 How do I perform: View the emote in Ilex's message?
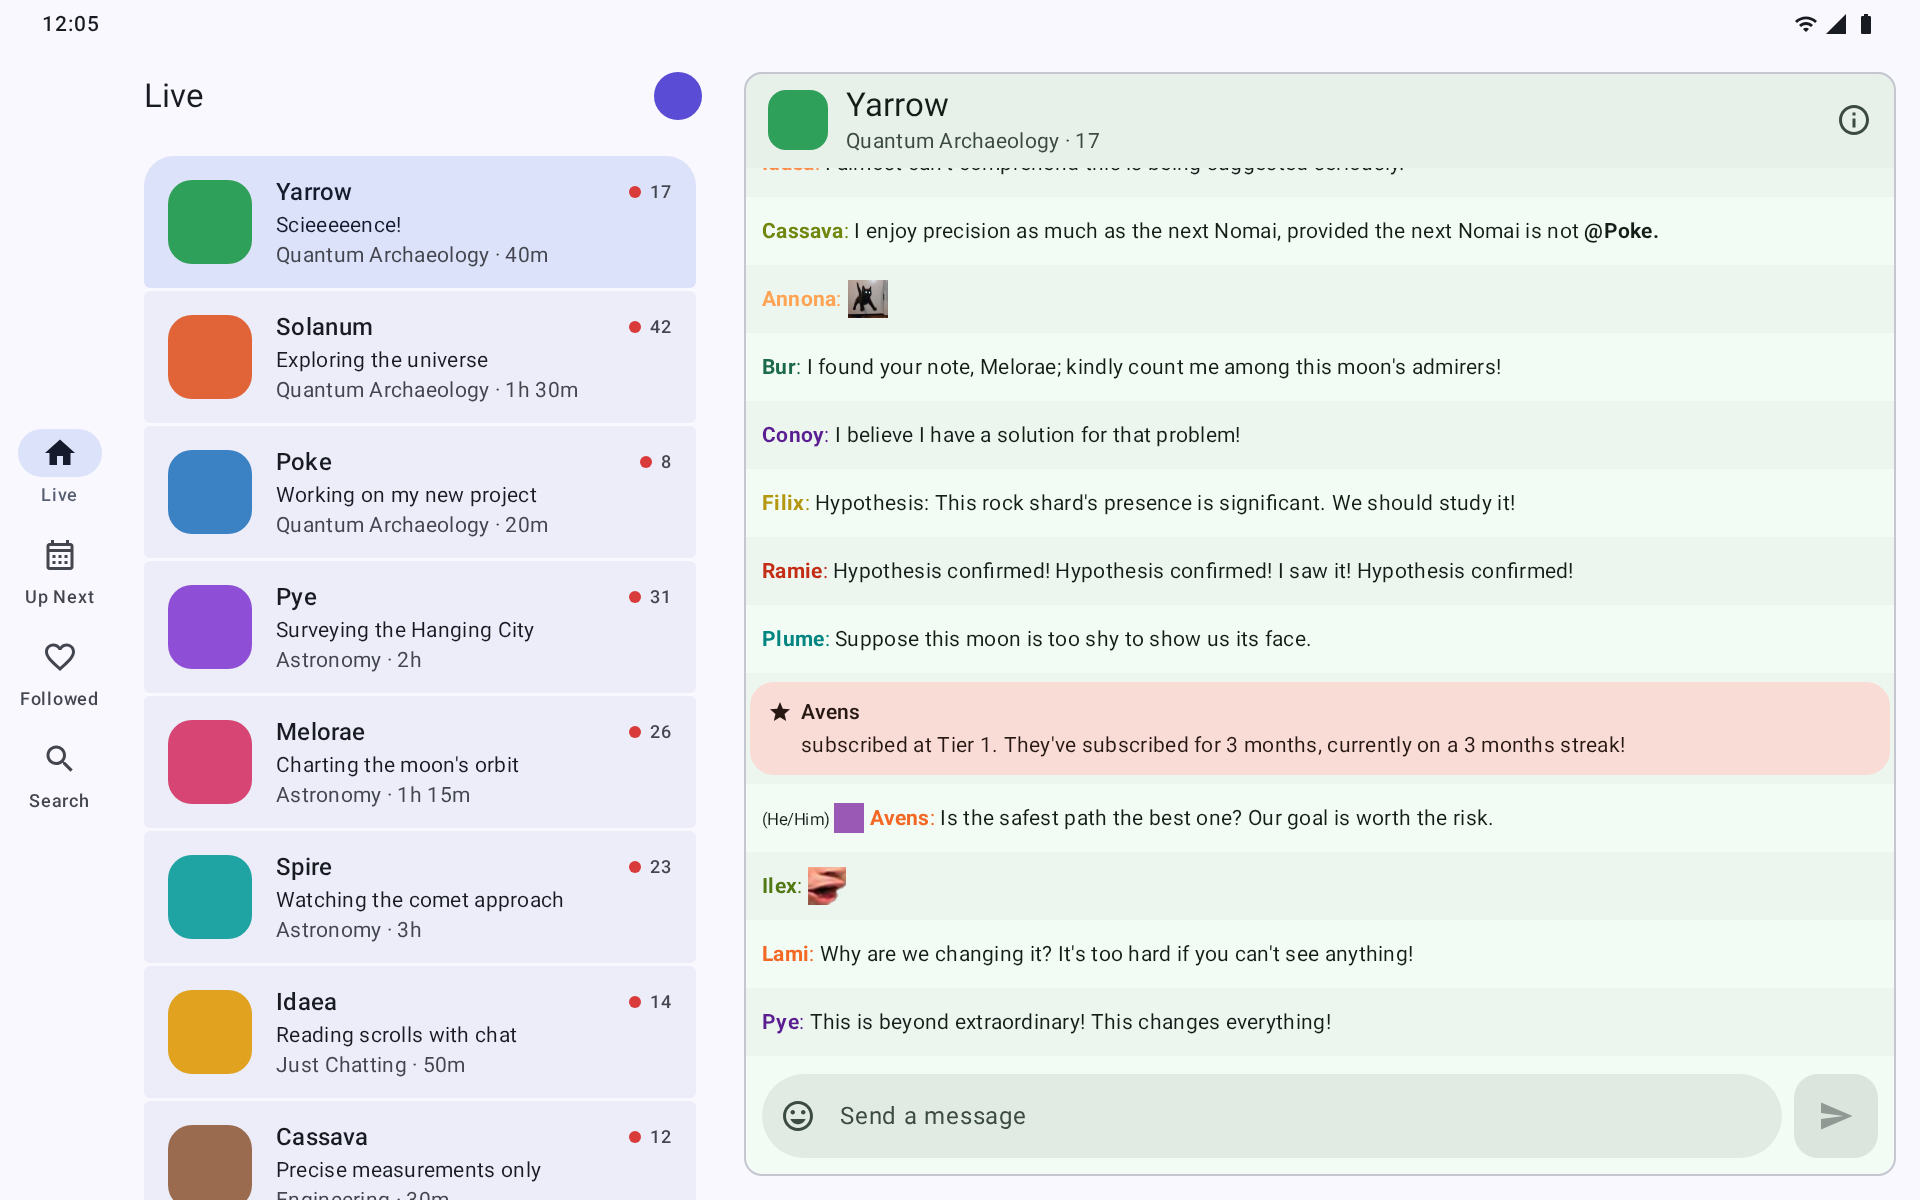[827, 886]
